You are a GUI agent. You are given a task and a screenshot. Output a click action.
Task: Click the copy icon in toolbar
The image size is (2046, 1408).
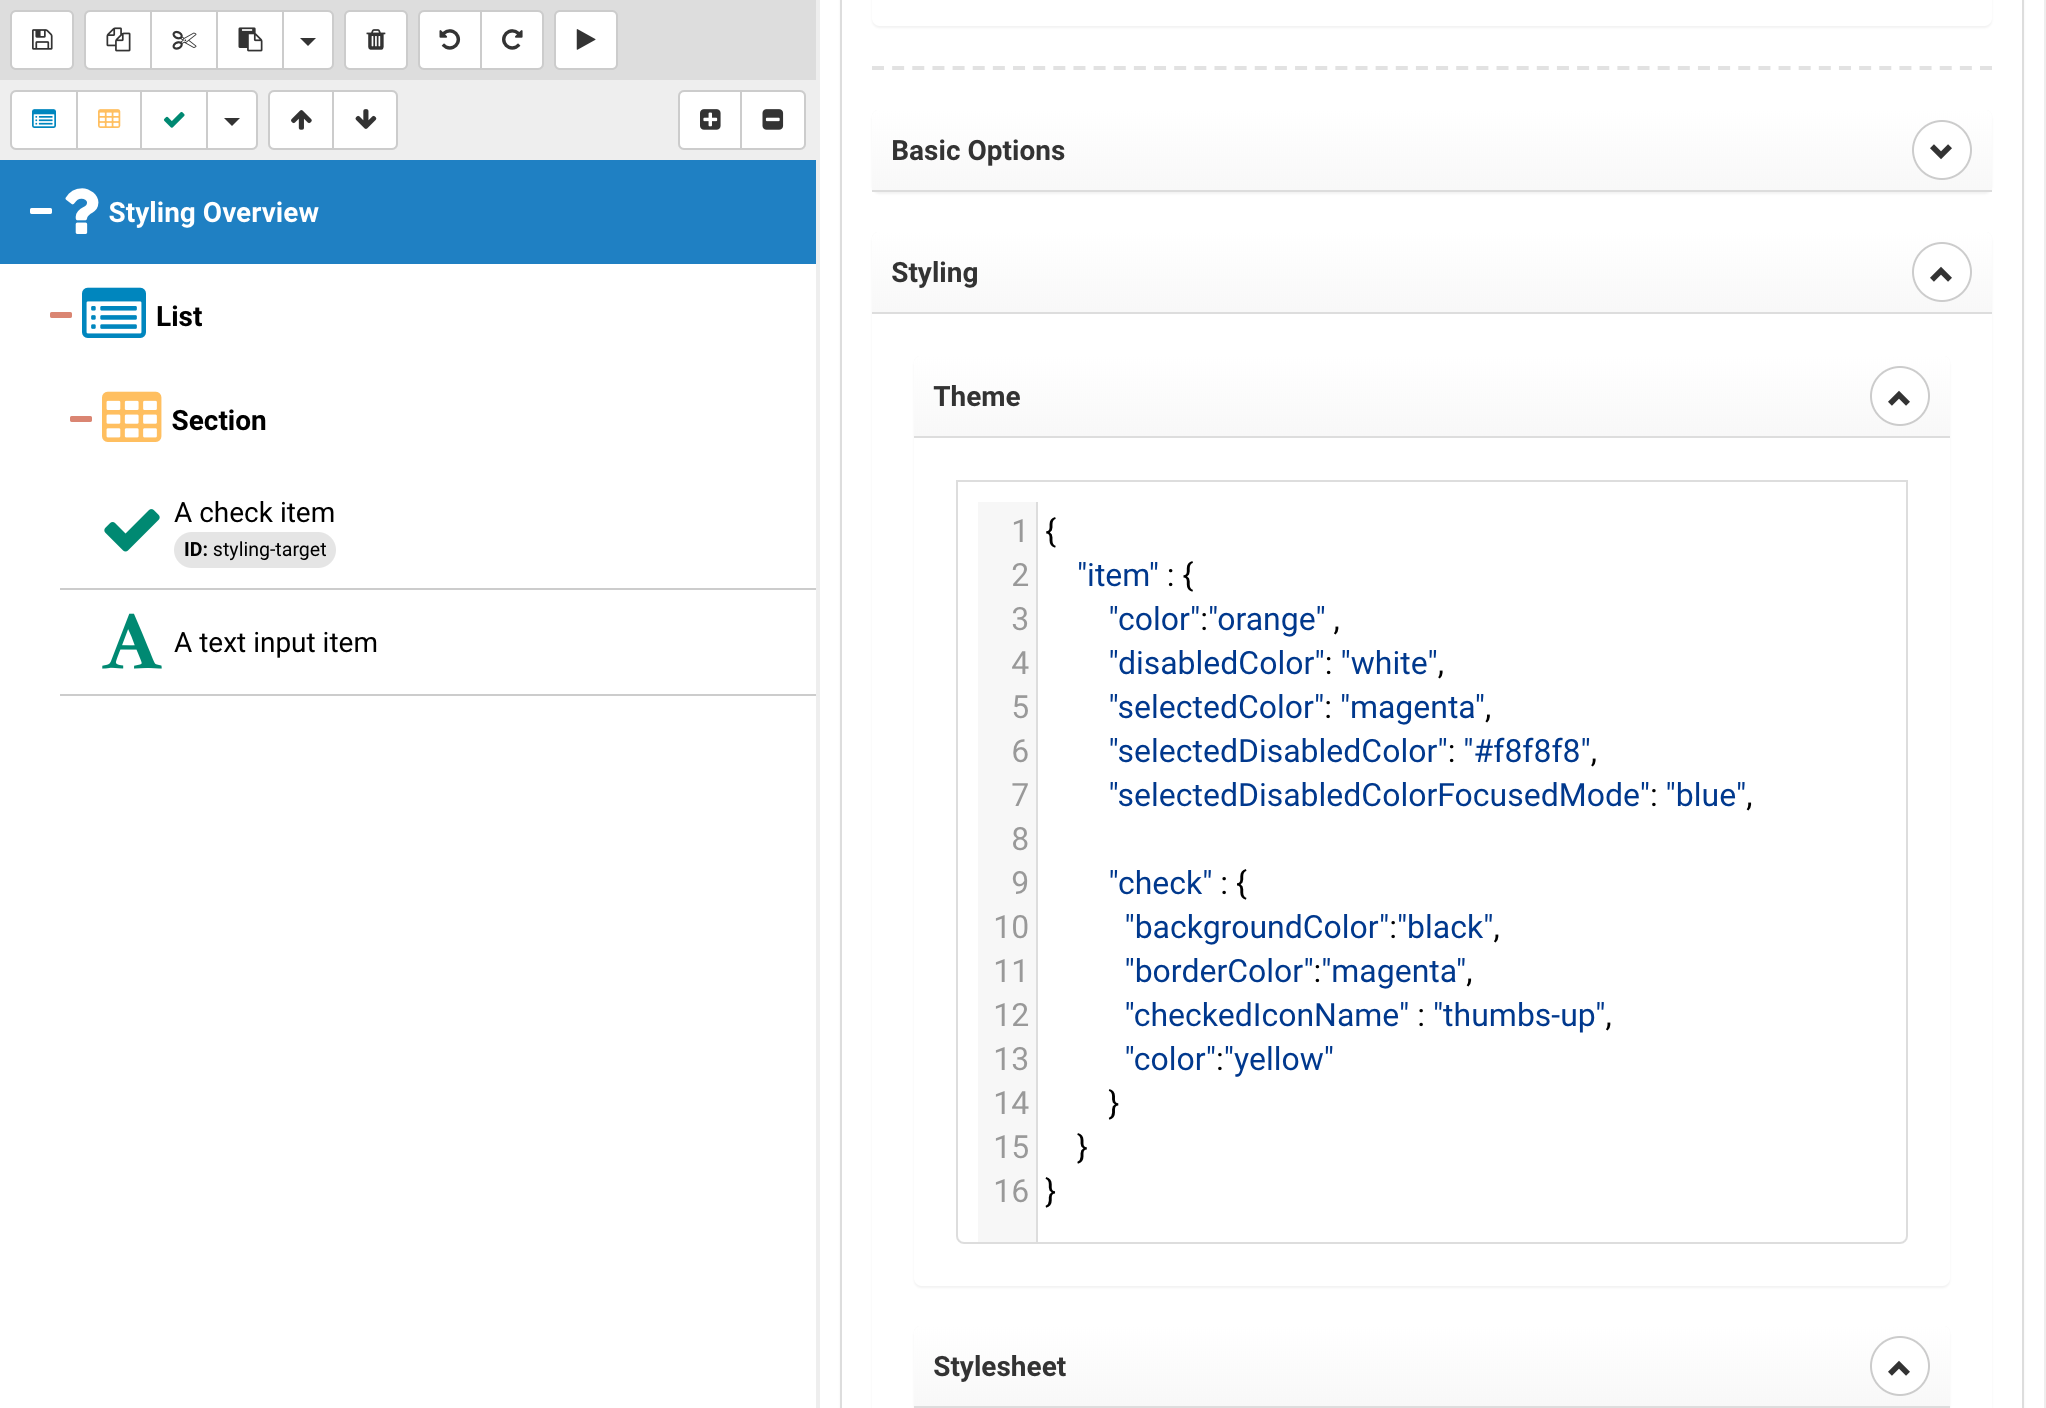point(118,40)
